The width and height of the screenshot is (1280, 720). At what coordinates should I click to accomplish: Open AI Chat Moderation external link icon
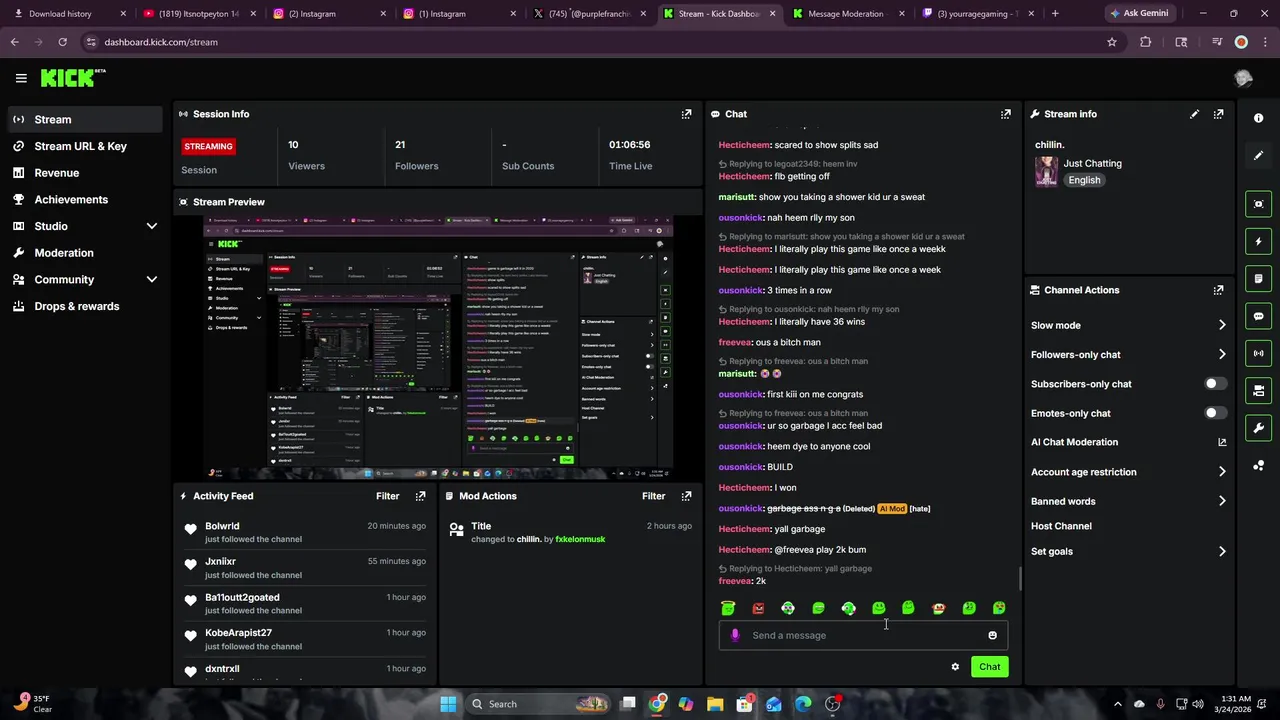tap(1222, 442)
